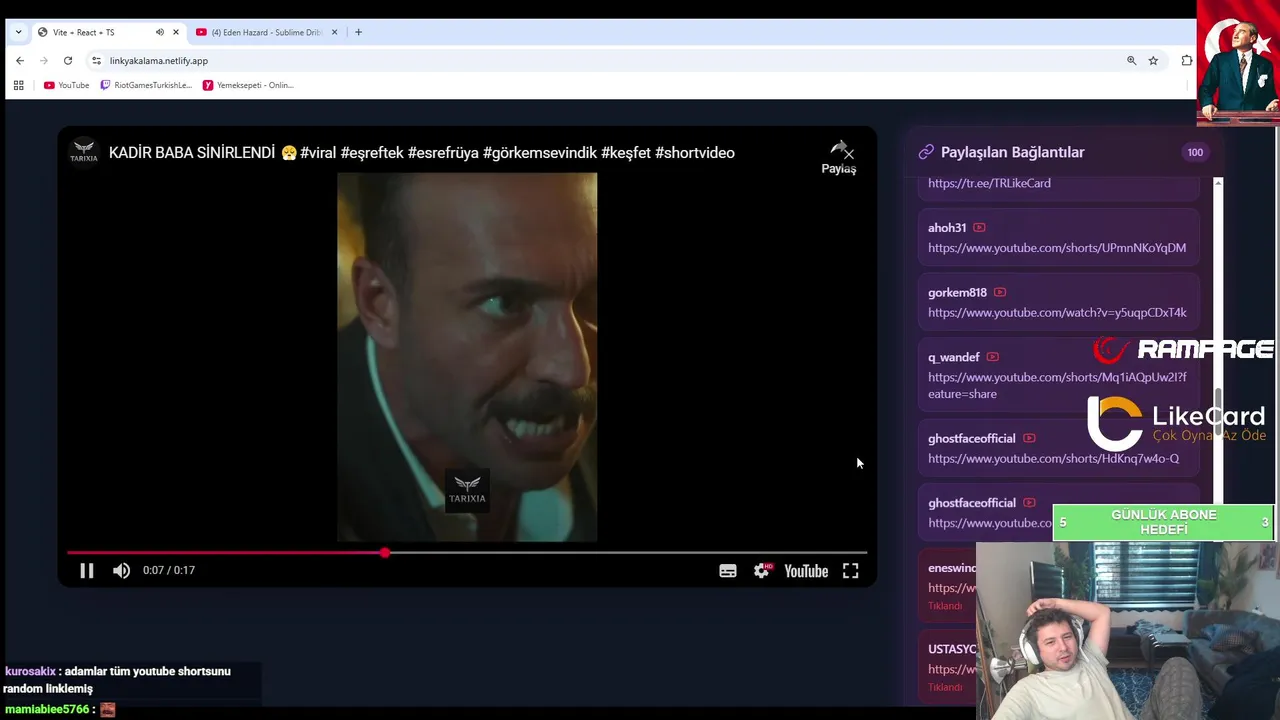Click the q_wandef username
Screen dimensions: 1280x720
point(954,357)
